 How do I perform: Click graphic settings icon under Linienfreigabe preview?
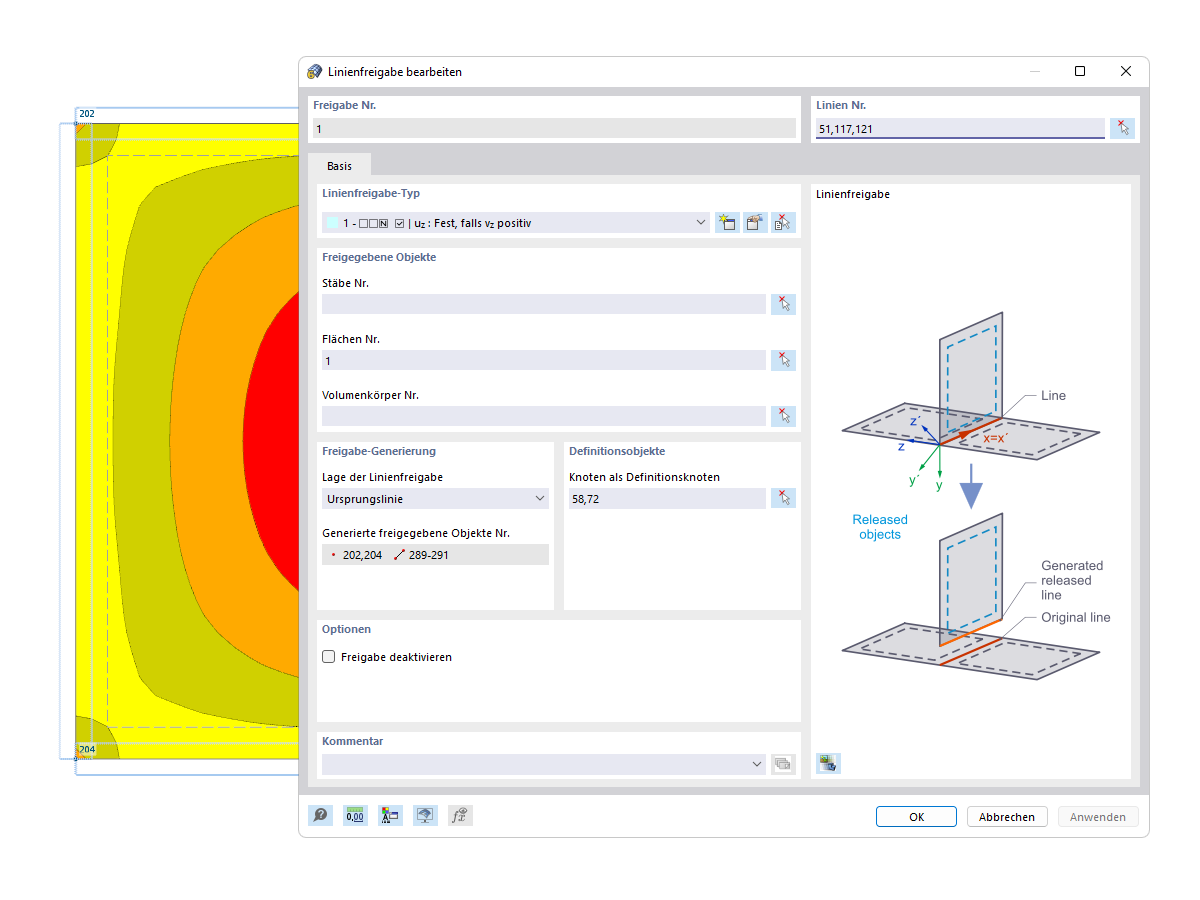(828, 763)
